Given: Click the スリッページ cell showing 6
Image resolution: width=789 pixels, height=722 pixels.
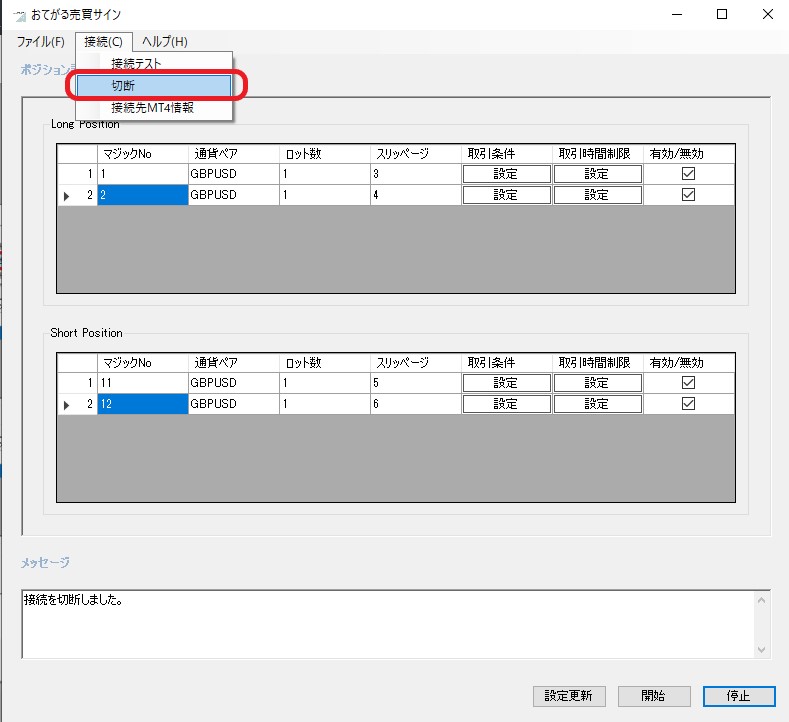Looking at the screenshot, I should click(415, 403).
